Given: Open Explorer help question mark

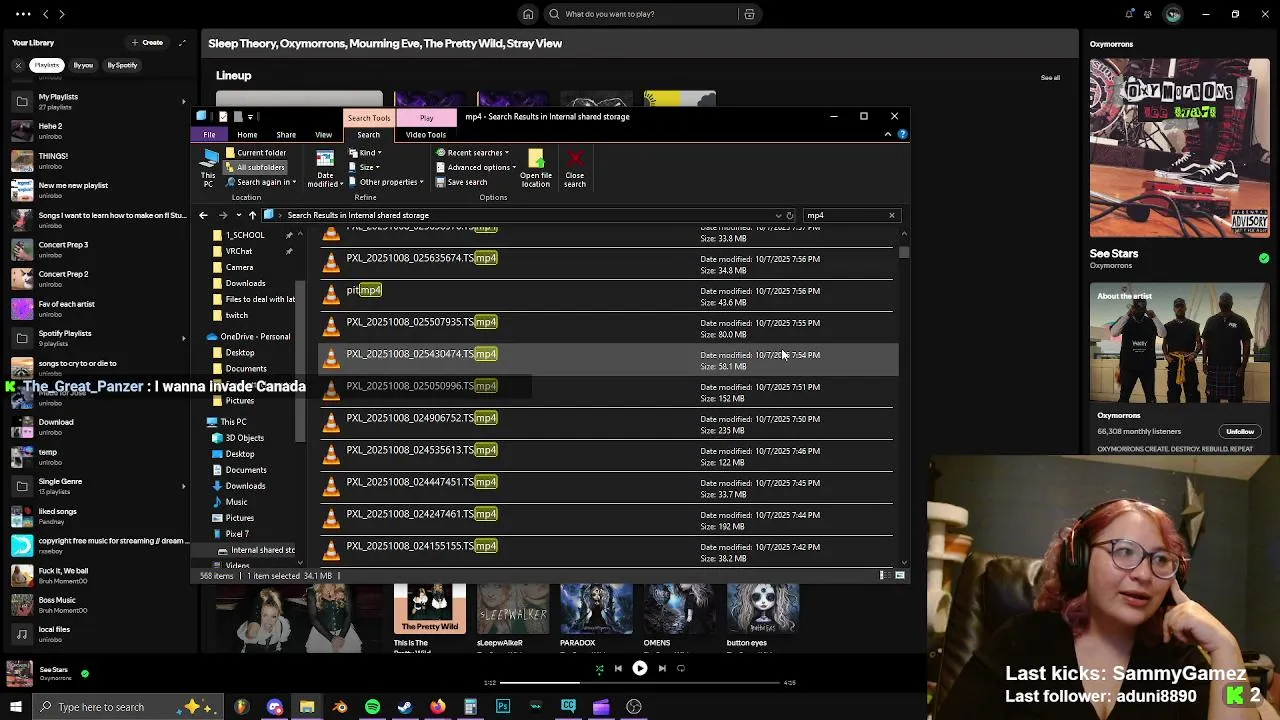Looking at the screenshot, I should coord(902,134).
